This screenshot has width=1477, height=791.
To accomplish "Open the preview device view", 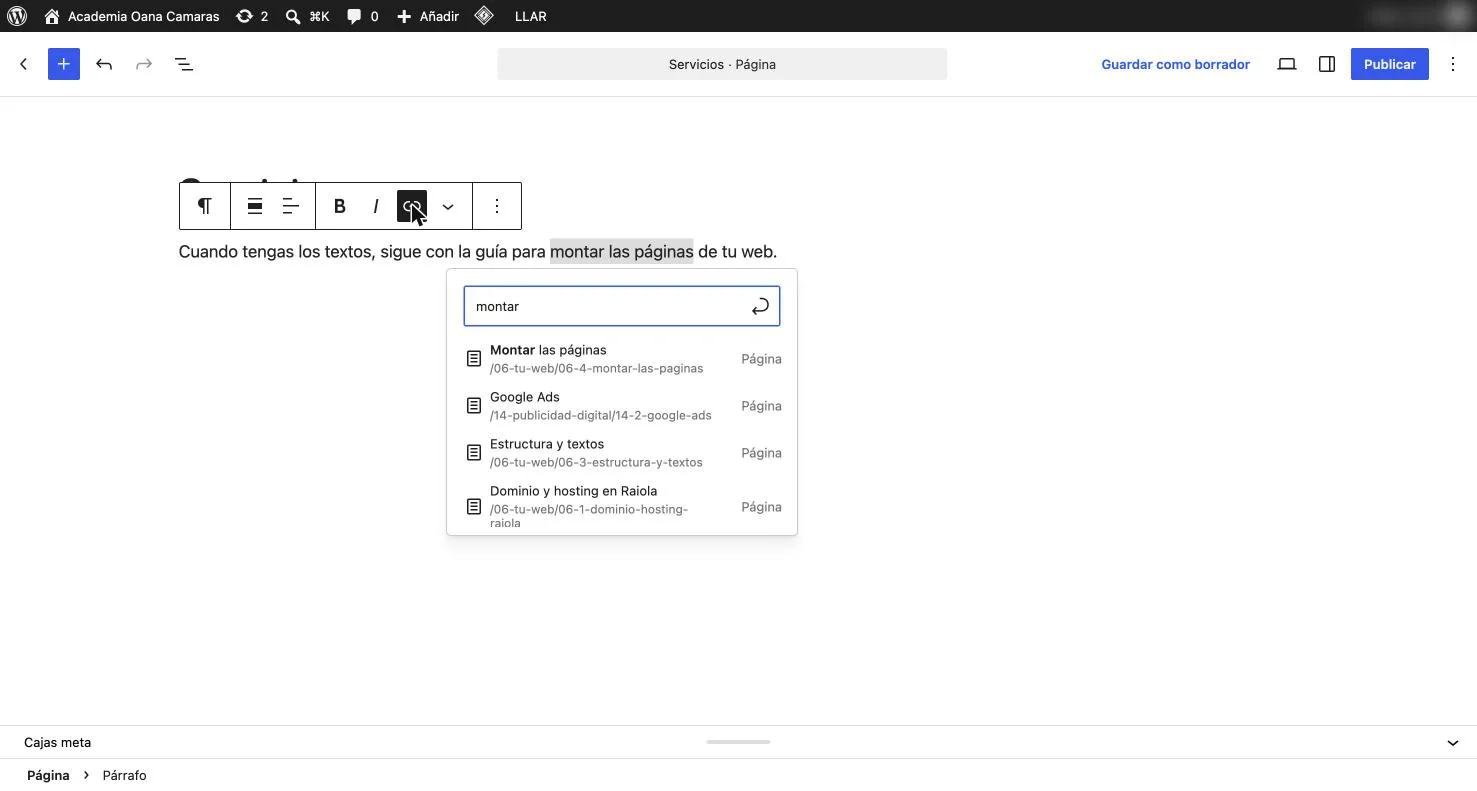I will [x=1287, y=64].
